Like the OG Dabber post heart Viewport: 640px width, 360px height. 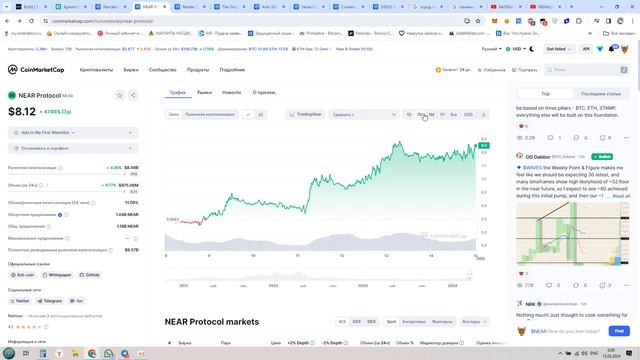[521, 274]
